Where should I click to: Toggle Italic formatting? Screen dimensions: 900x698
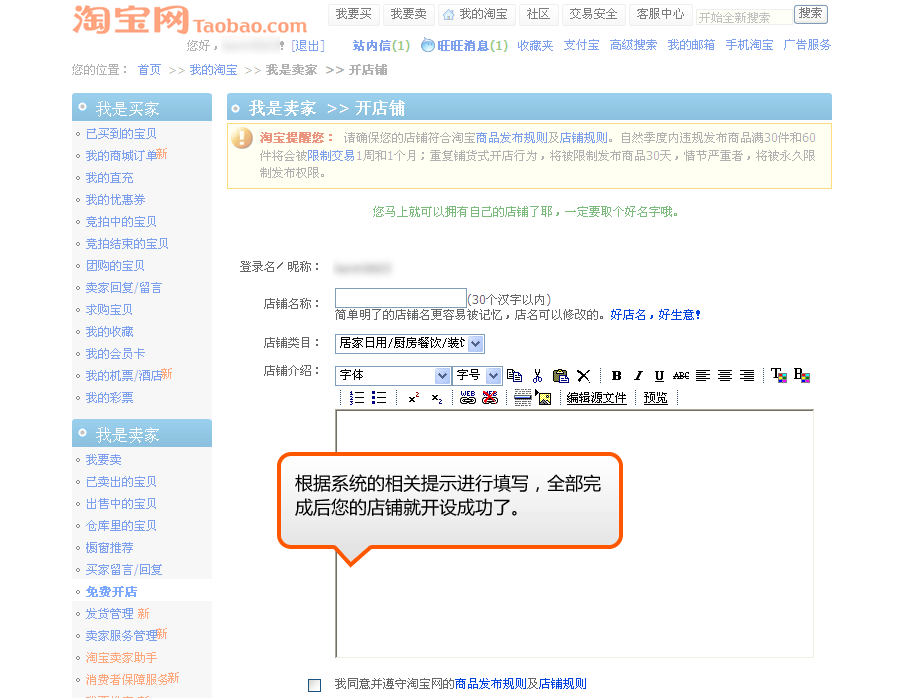pos(638,375)
